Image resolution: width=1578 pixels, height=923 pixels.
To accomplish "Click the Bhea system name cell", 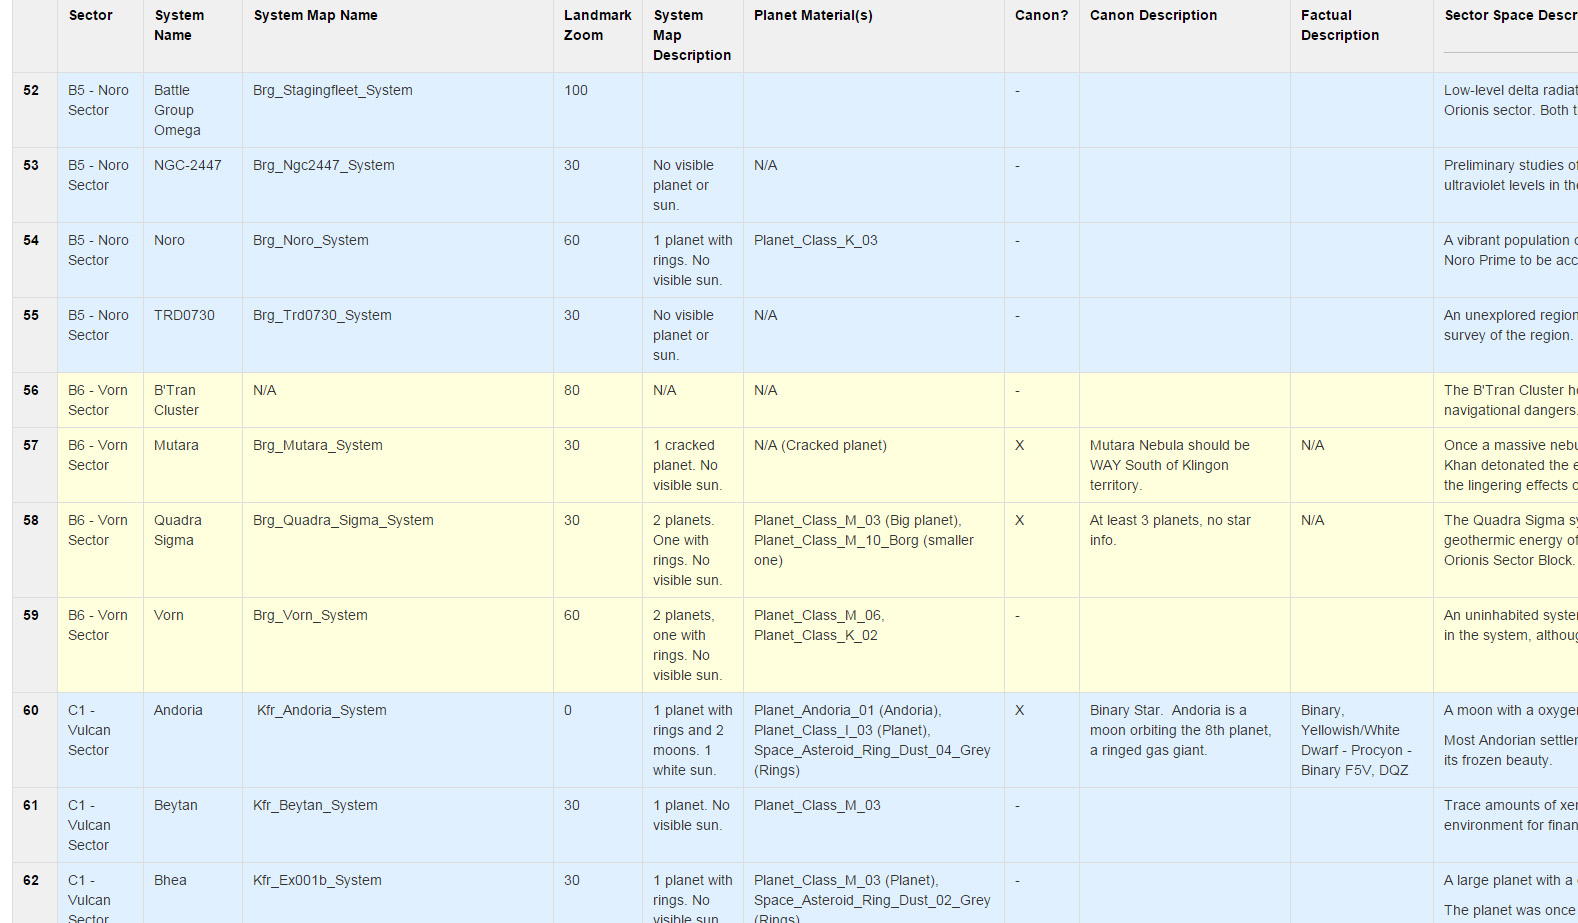I will click(193, 893).
